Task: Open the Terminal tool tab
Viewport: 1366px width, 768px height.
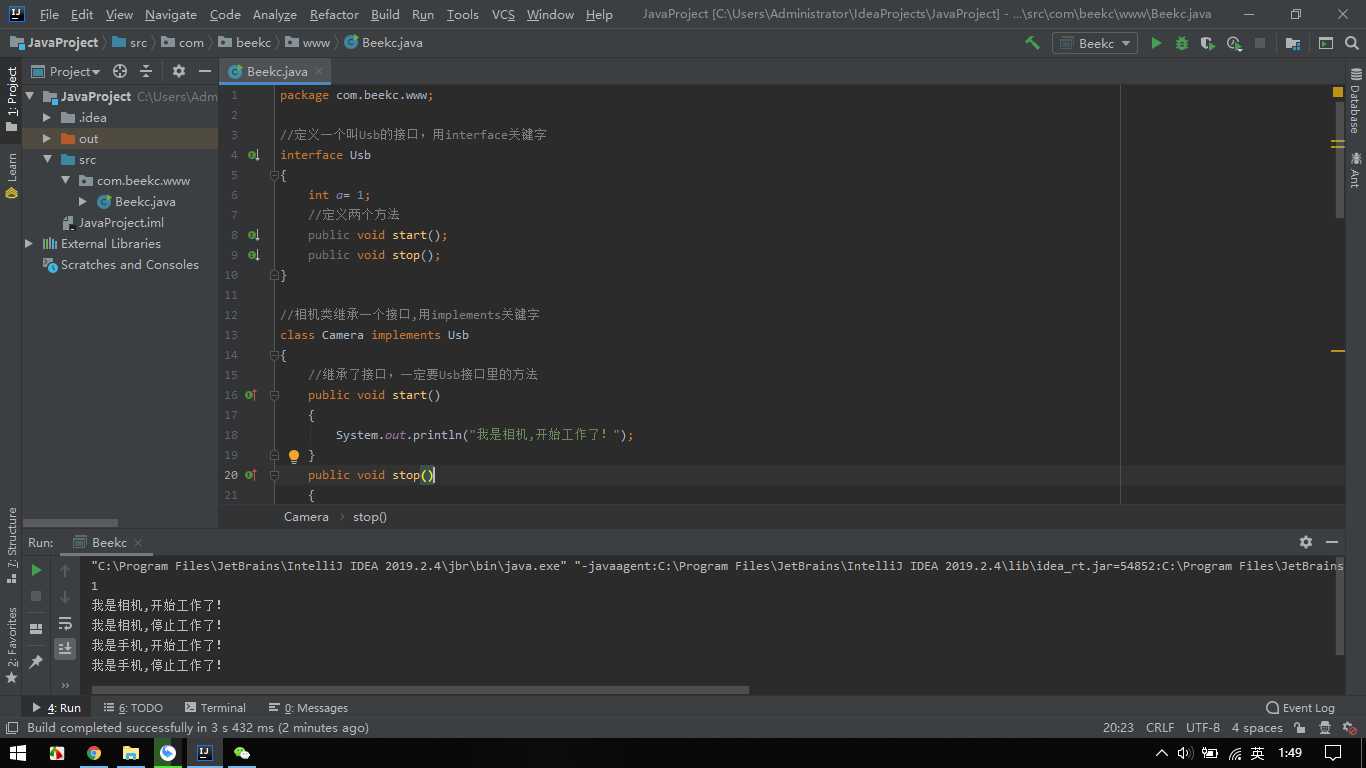Action: coord(214,708)
